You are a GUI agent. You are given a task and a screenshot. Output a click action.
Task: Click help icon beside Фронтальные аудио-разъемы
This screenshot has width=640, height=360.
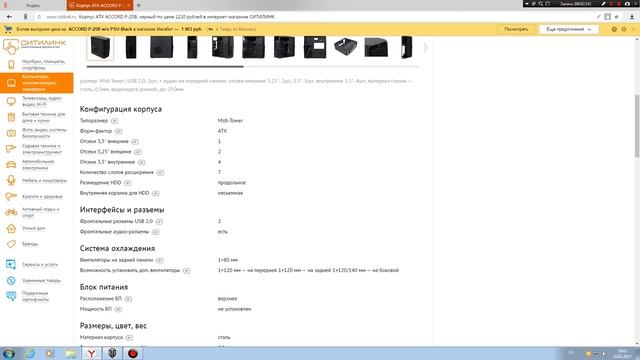coord(155,232)
